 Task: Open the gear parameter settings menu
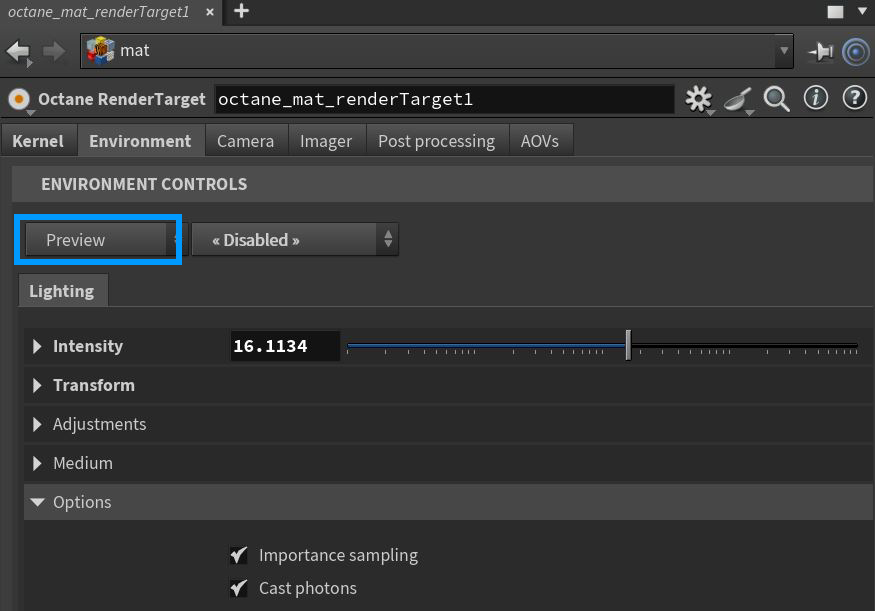tap(698, 98)
